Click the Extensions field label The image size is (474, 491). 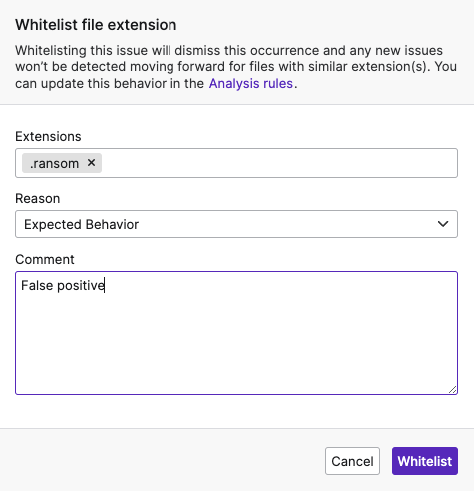click(x=48, y=136)
